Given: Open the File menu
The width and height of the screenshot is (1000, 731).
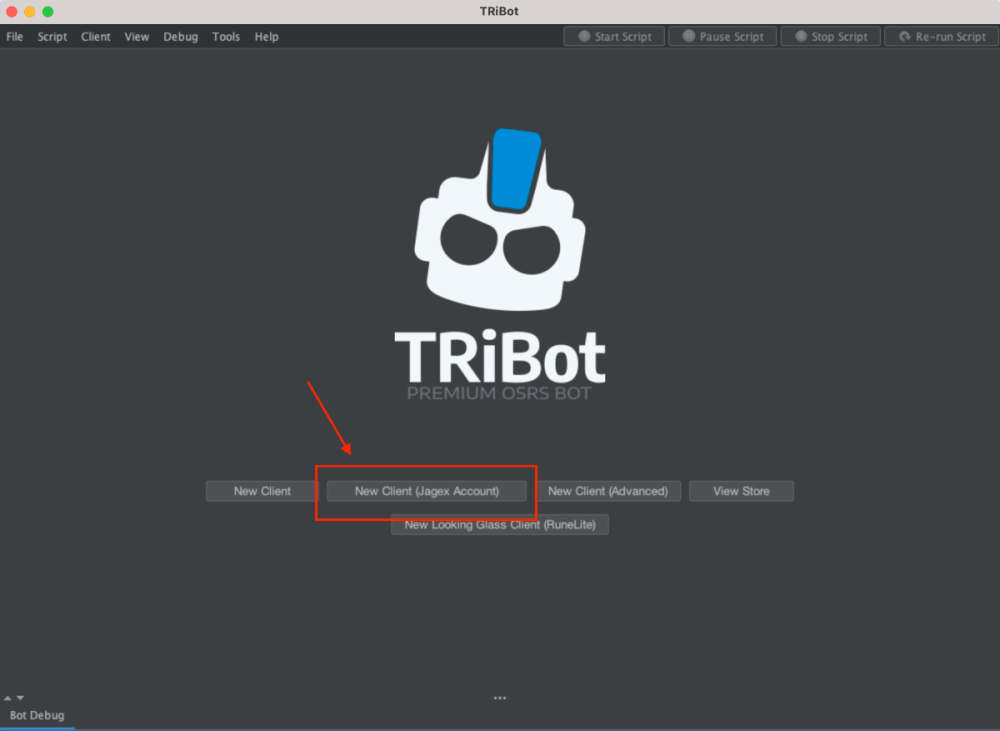Looking at the screenshot, I should click(x=15, y=36).
